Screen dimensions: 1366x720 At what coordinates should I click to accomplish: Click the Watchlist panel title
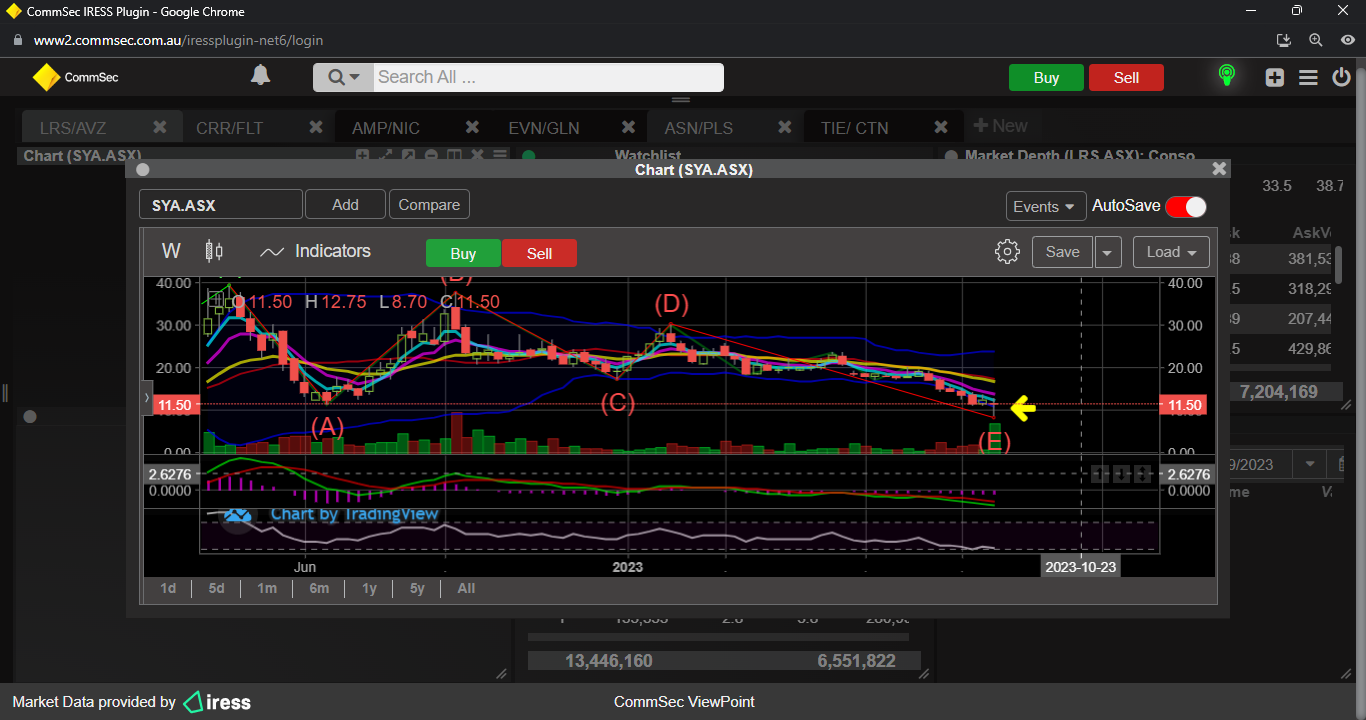tap(648, 156)
